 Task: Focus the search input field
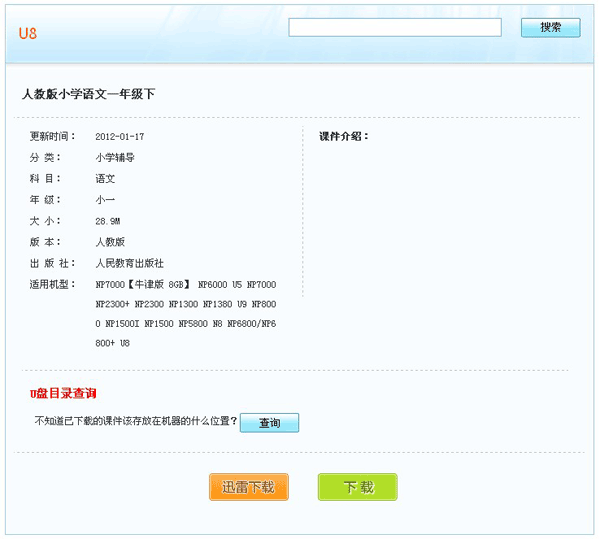click(395, 27)
